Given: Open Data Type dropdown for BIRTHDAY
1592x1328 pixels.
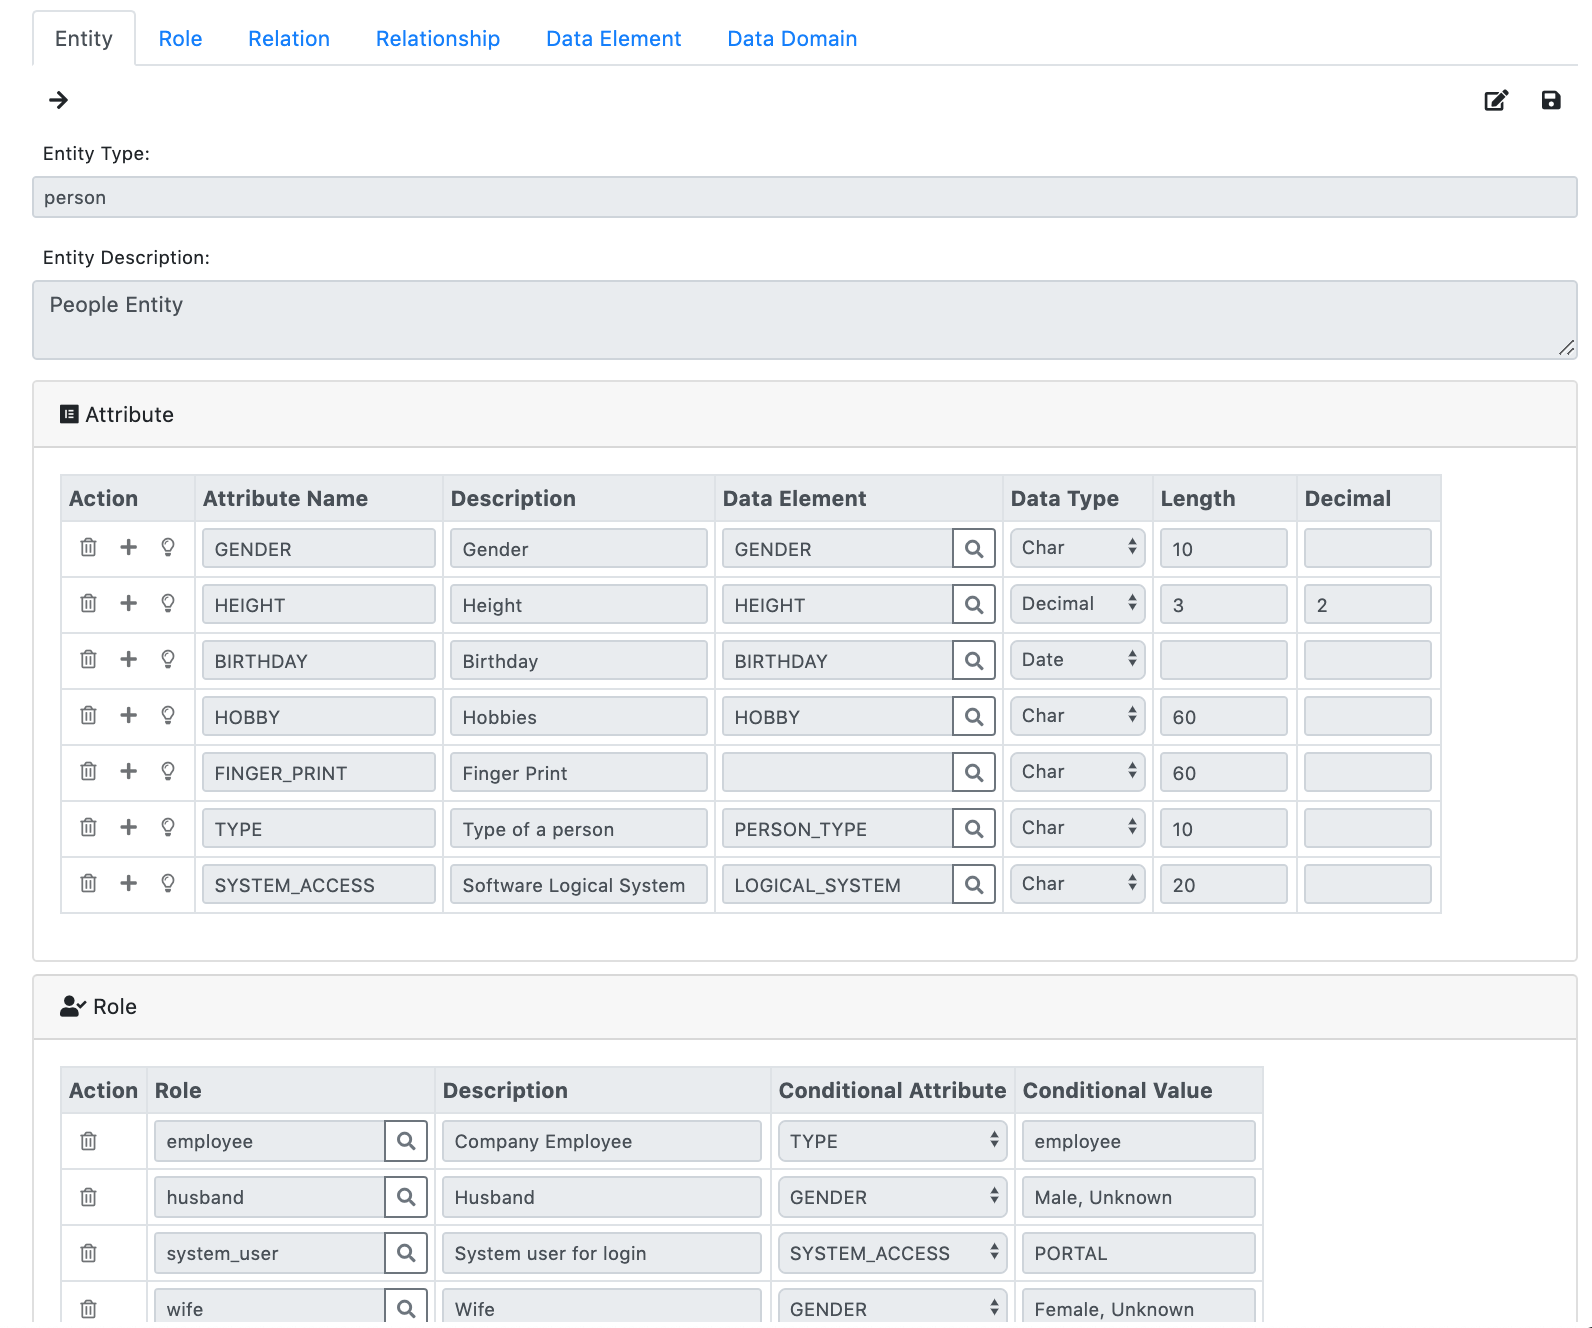Looking at the screenshot, I should [1077, 660].
